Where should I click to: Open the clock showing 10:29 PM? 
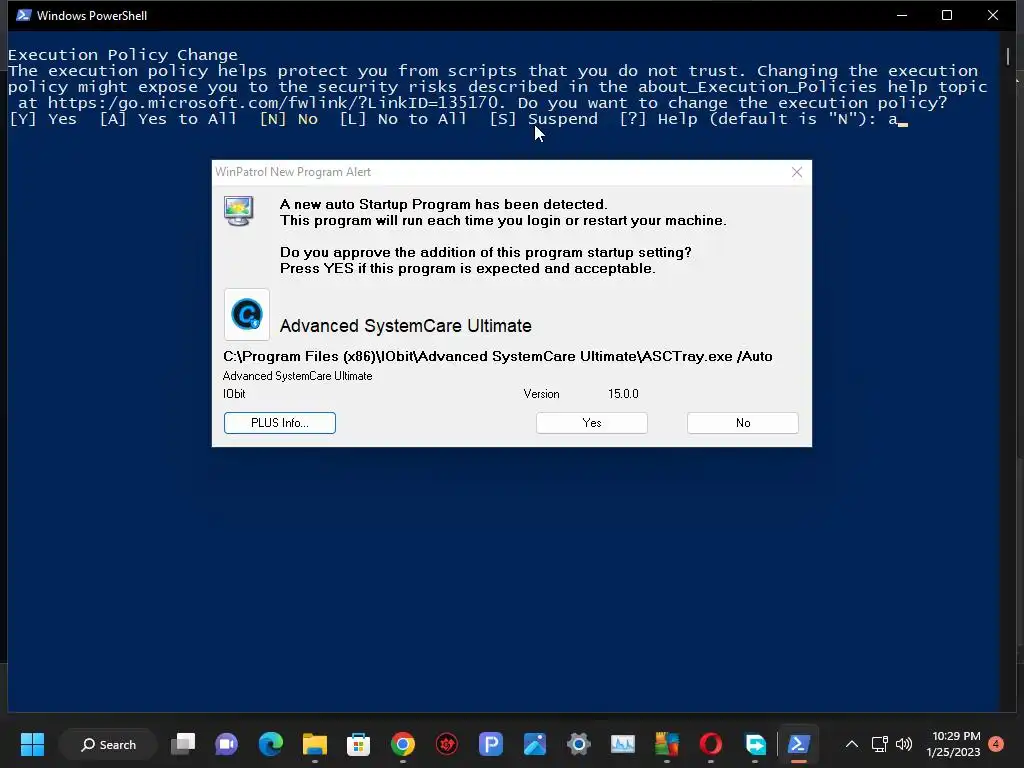point(953,744)
